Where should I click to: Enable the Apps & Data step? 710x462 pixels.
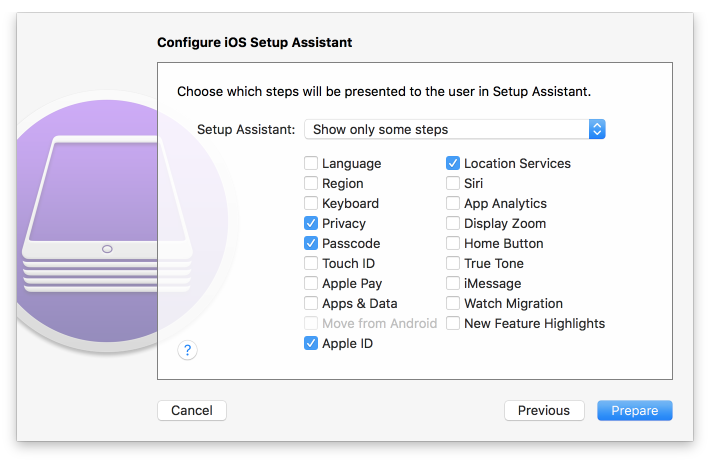[x=311, y=303]
